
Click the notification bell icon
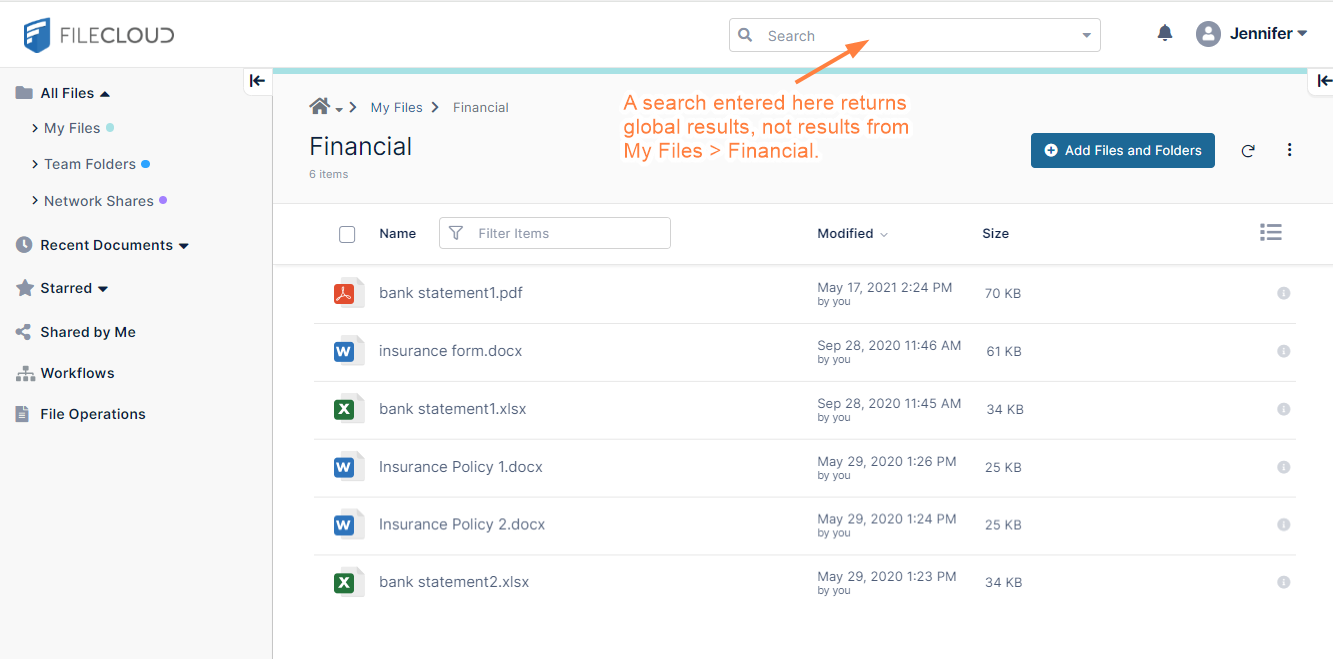(1164, 34)
